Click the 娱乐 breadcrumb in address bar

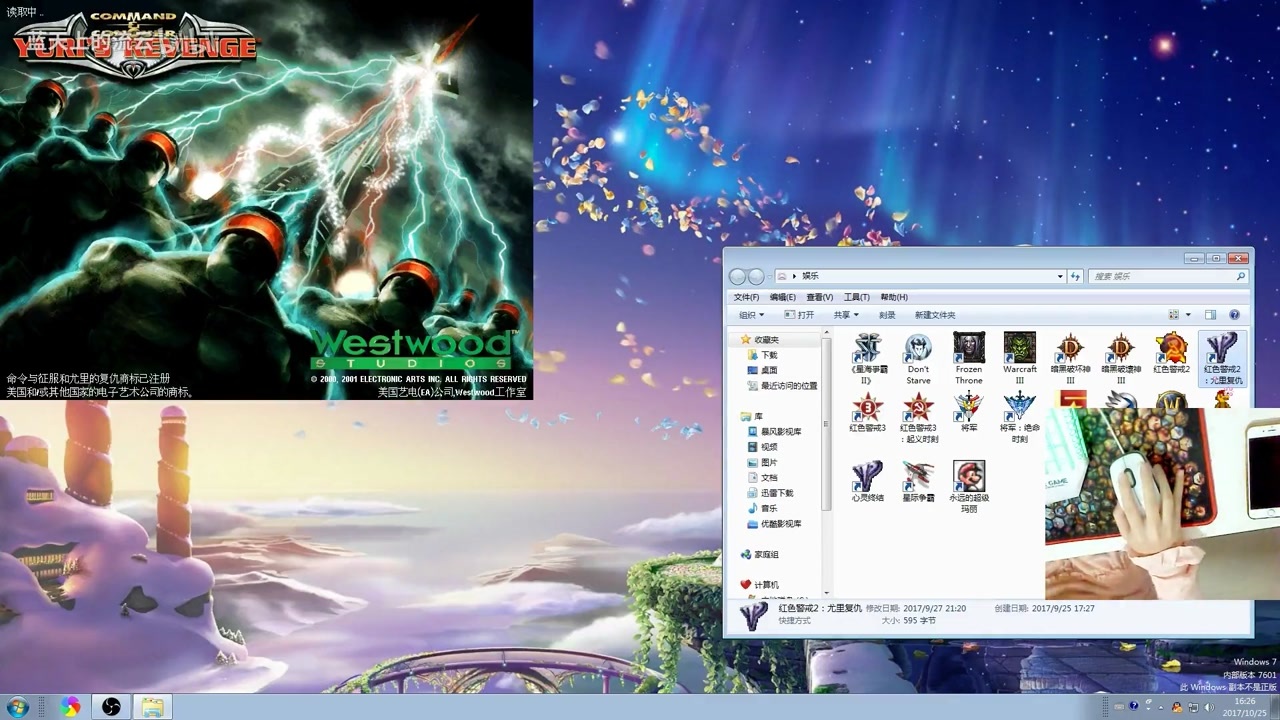(x=810, y=276)
